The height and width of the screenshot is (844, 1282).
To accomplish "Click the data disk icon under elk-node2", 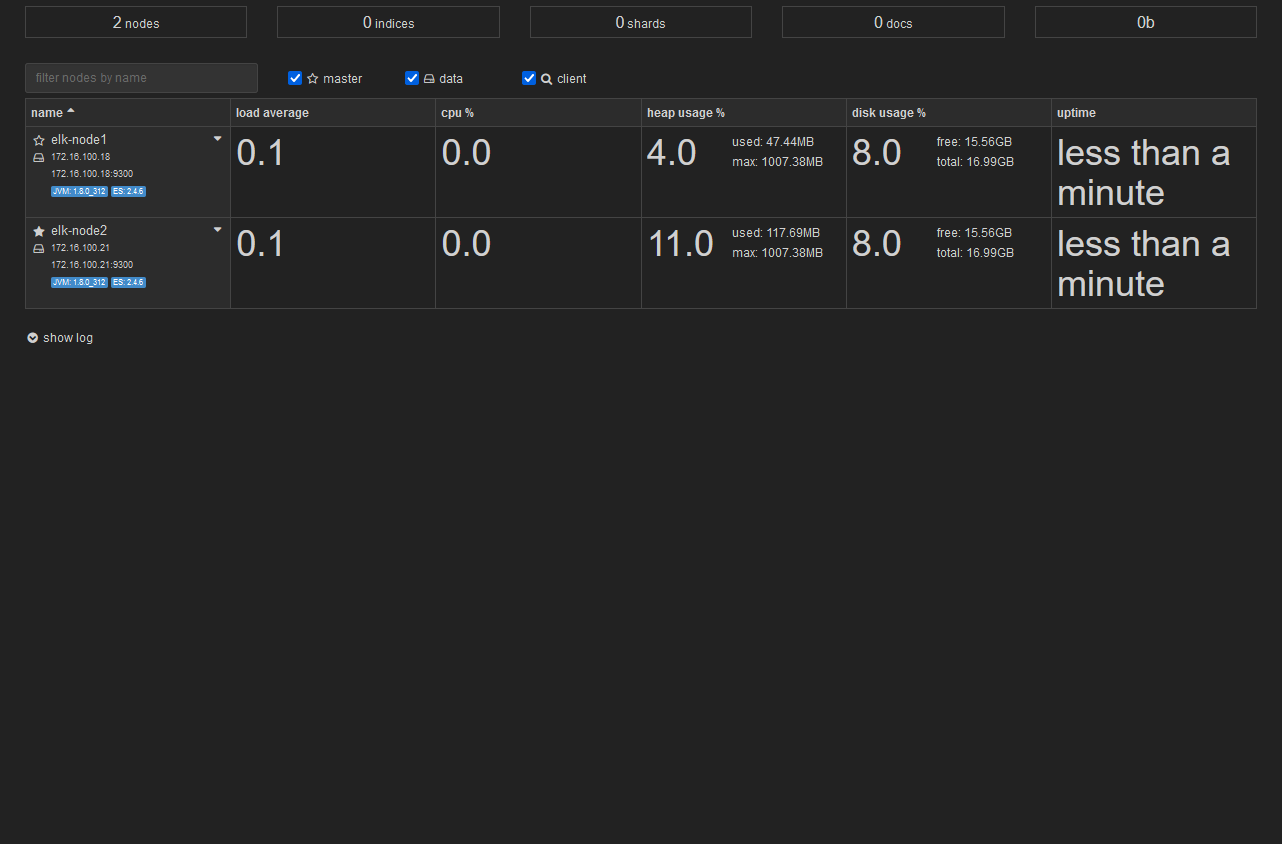I will click(x=39, y=249).
